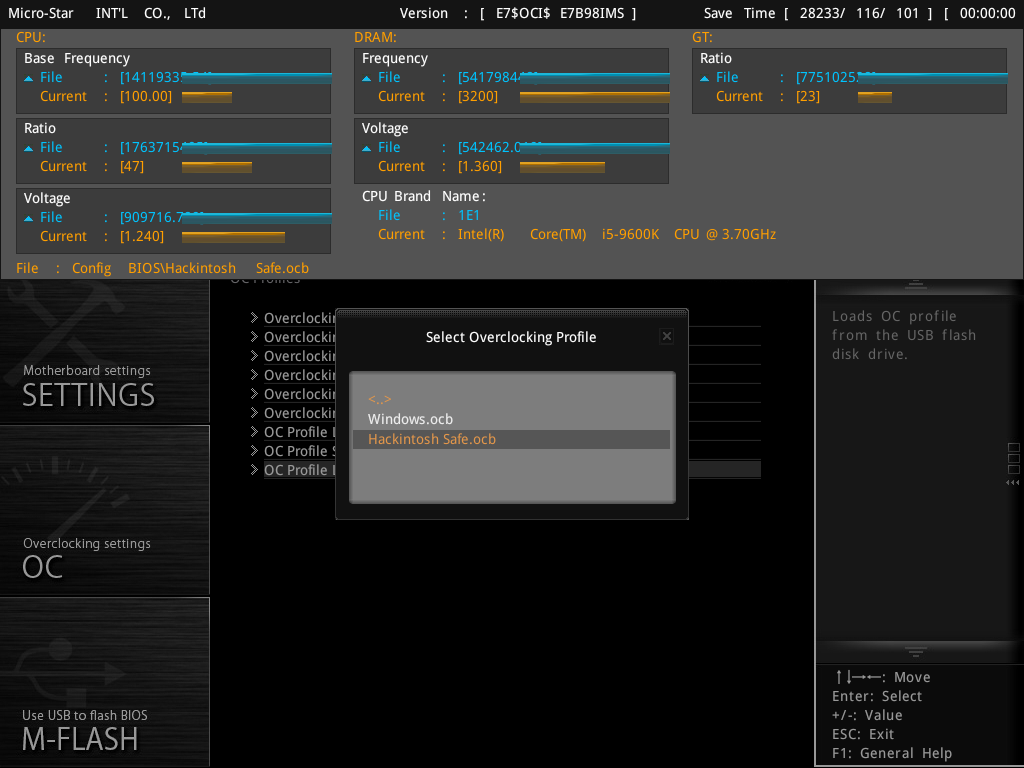Click blue triangle beside DRAM Frequency File
This screenshot has width=1024, height=768.
366,78
